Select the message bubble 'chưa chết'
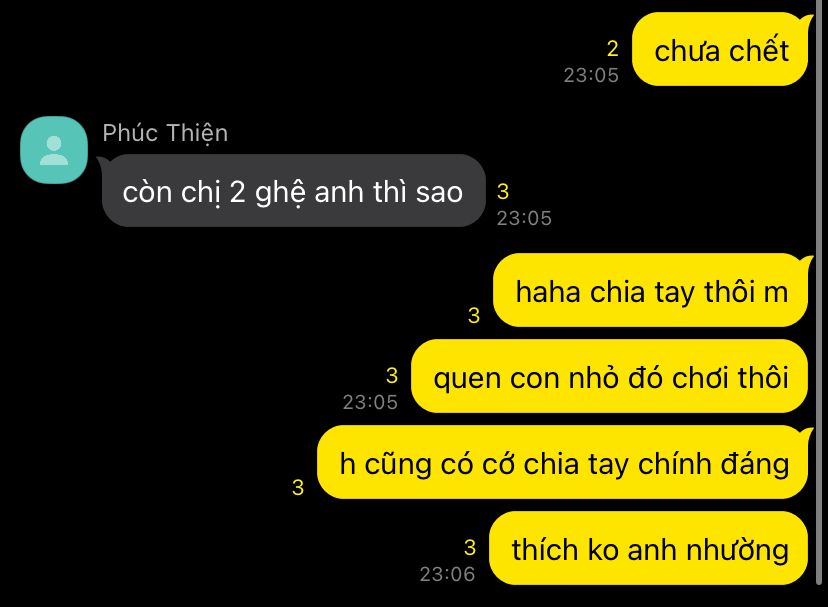Screen dimensions: 828x607 [720, 50]
